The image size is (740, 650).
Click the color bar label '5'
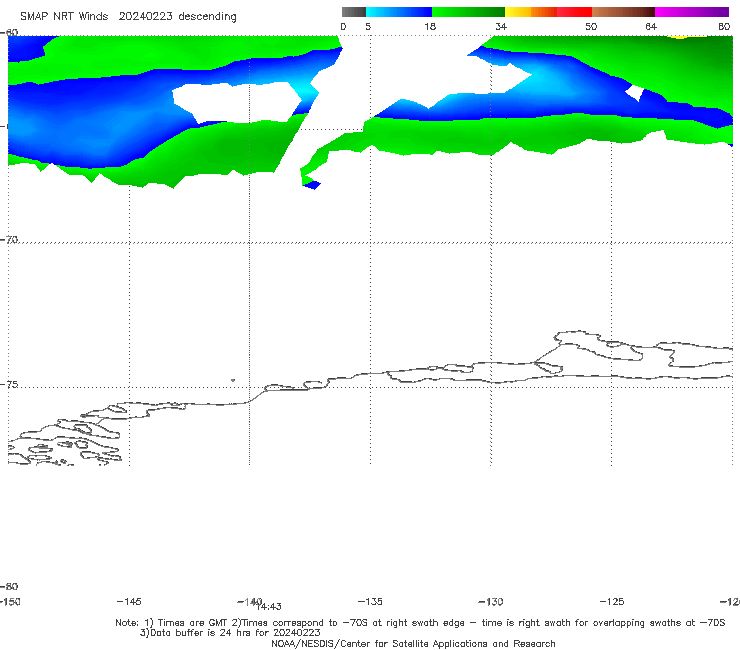tap(368, 26)
